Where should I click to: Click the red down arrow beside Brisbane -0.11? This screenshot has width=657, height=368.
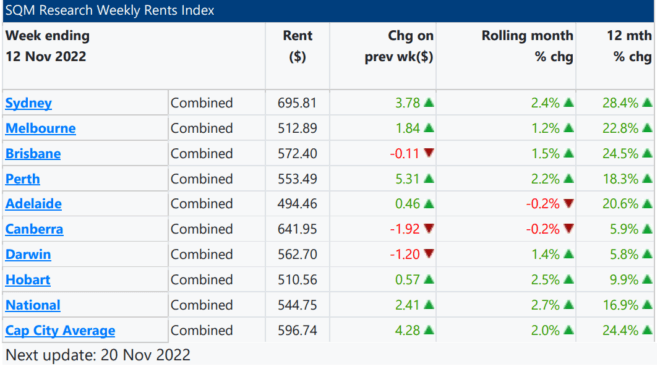429,153
